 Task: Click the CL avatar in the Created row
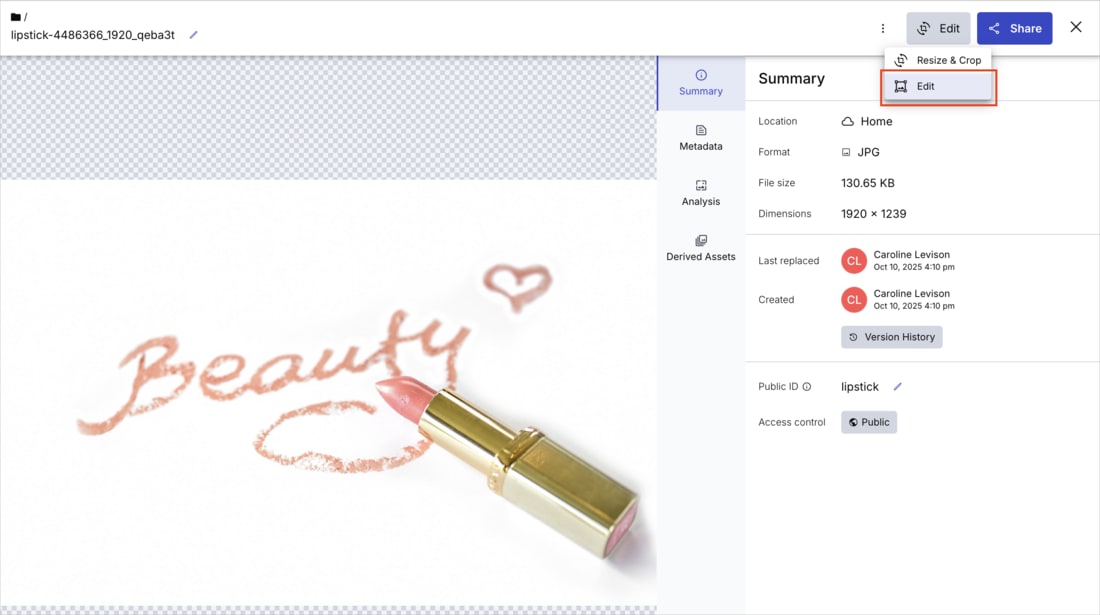(853, 299)
